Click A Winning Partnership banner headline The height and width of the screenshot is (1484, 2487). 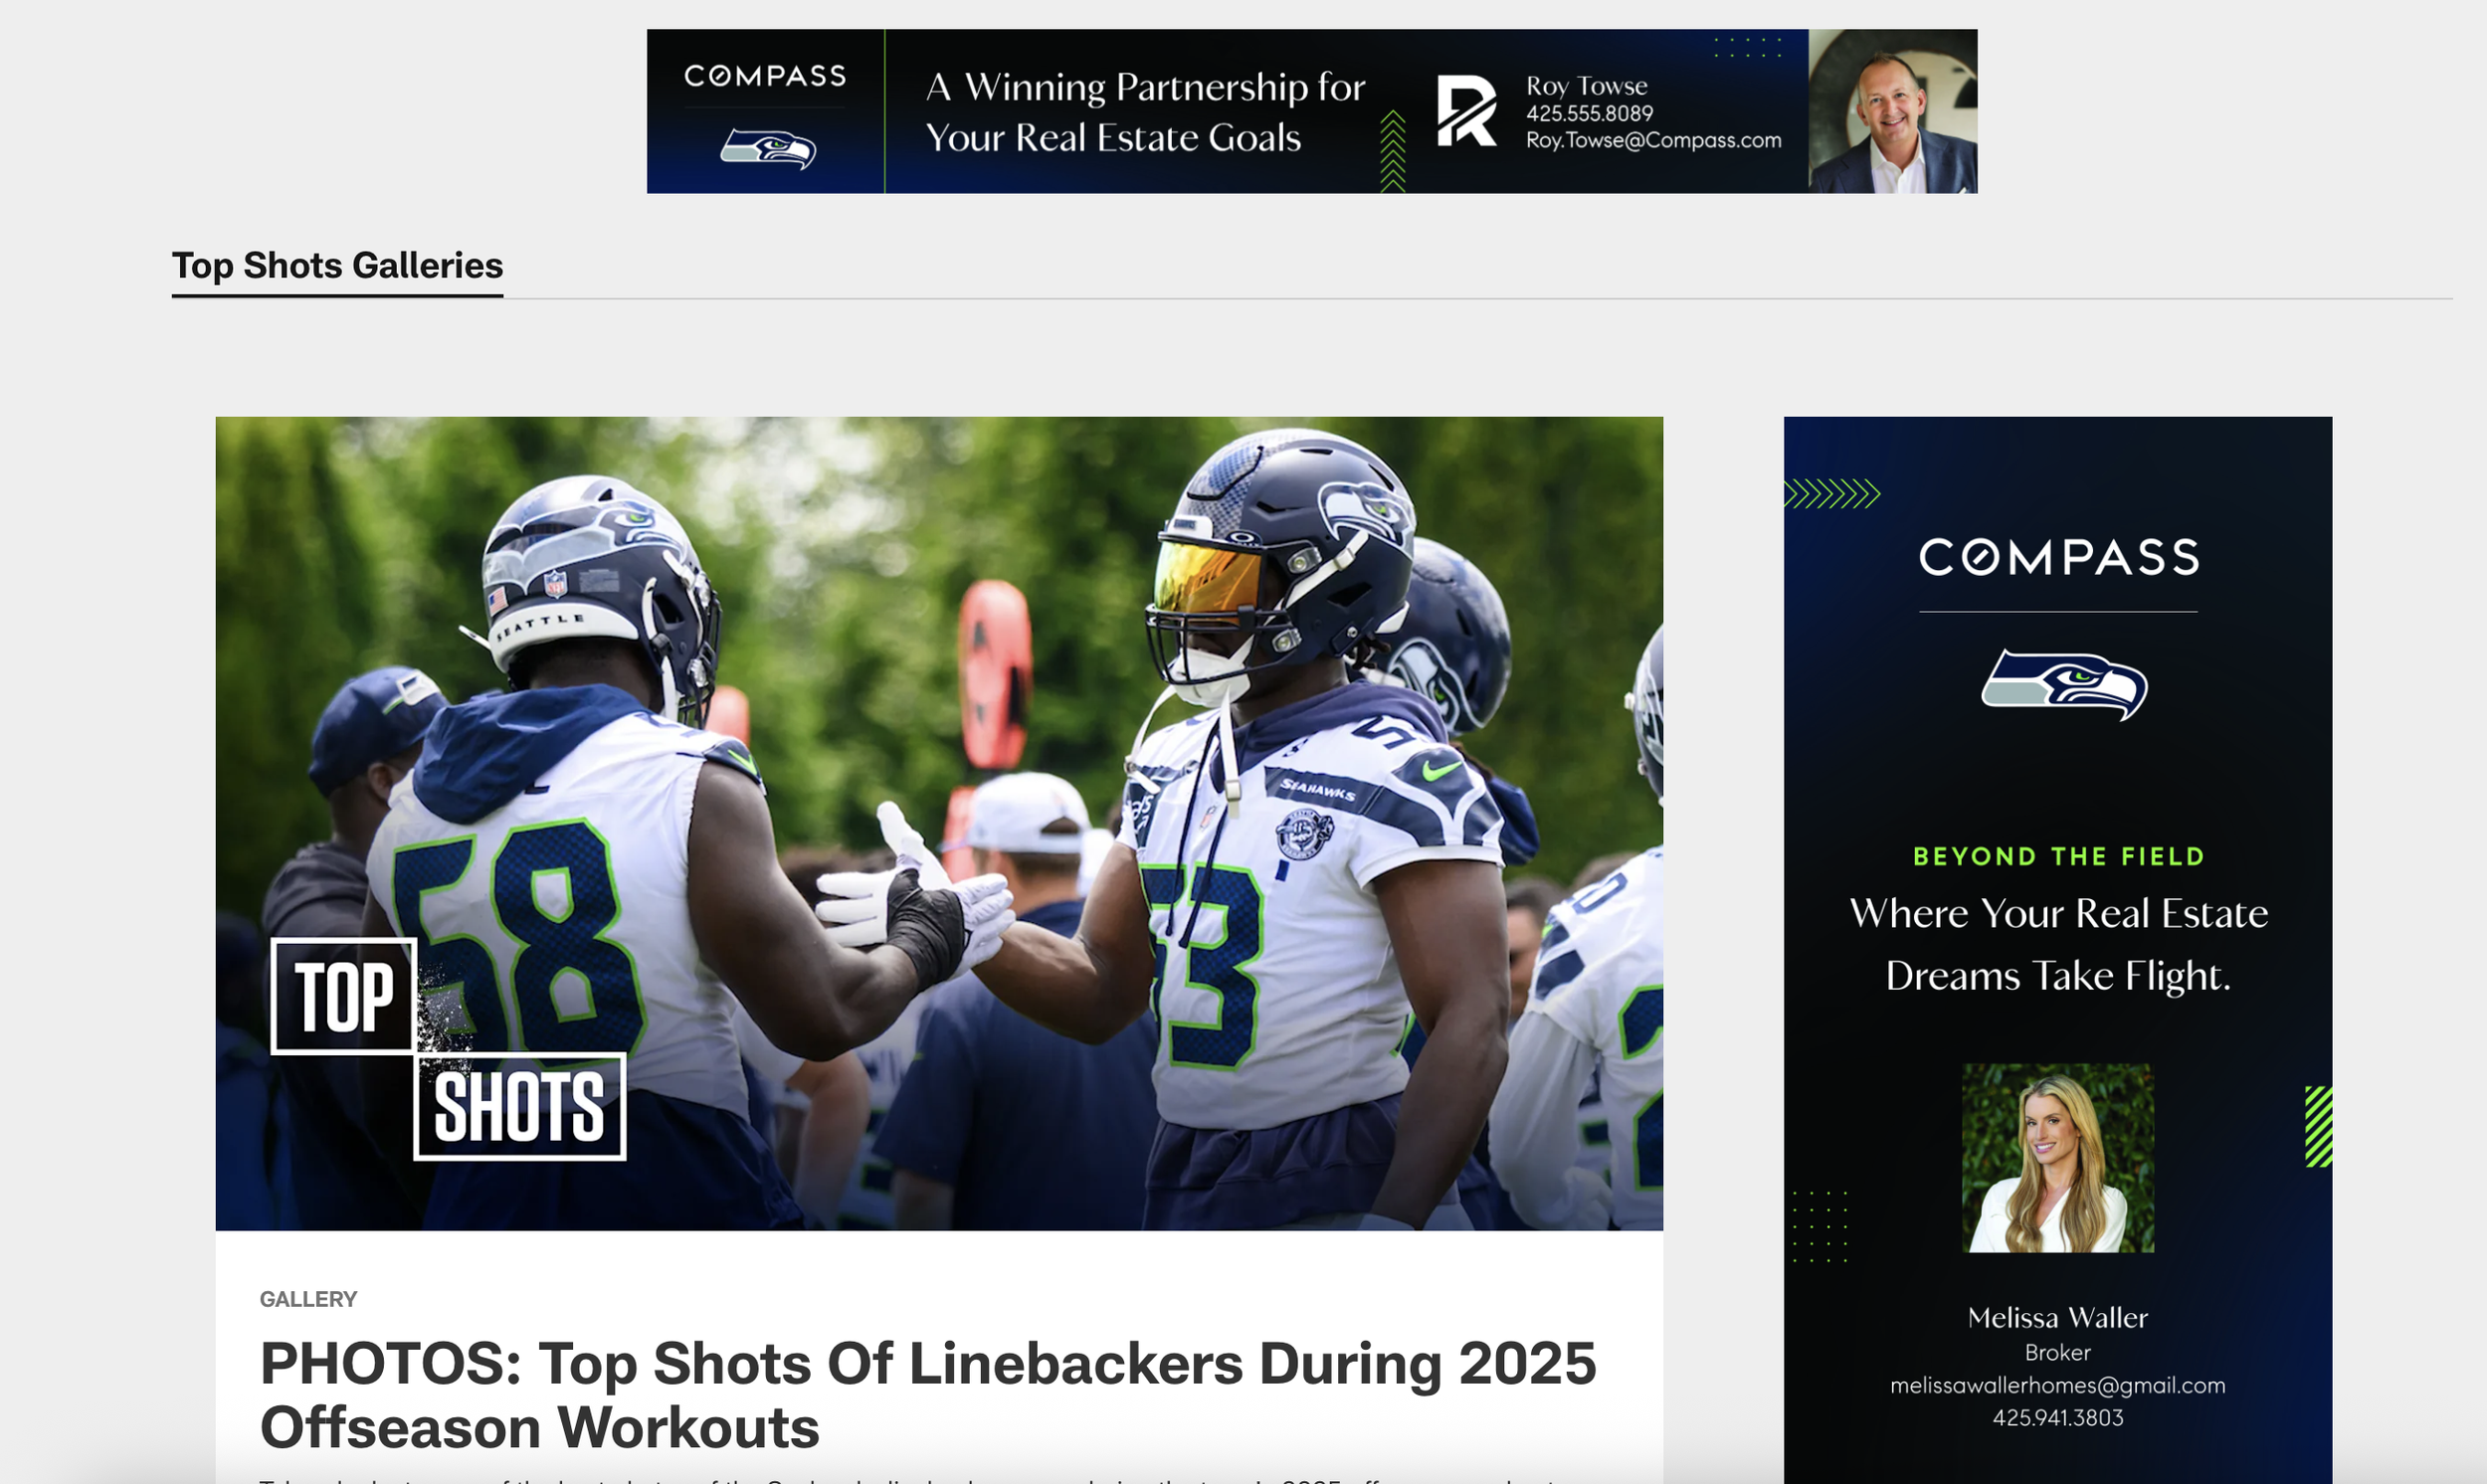1144,112
